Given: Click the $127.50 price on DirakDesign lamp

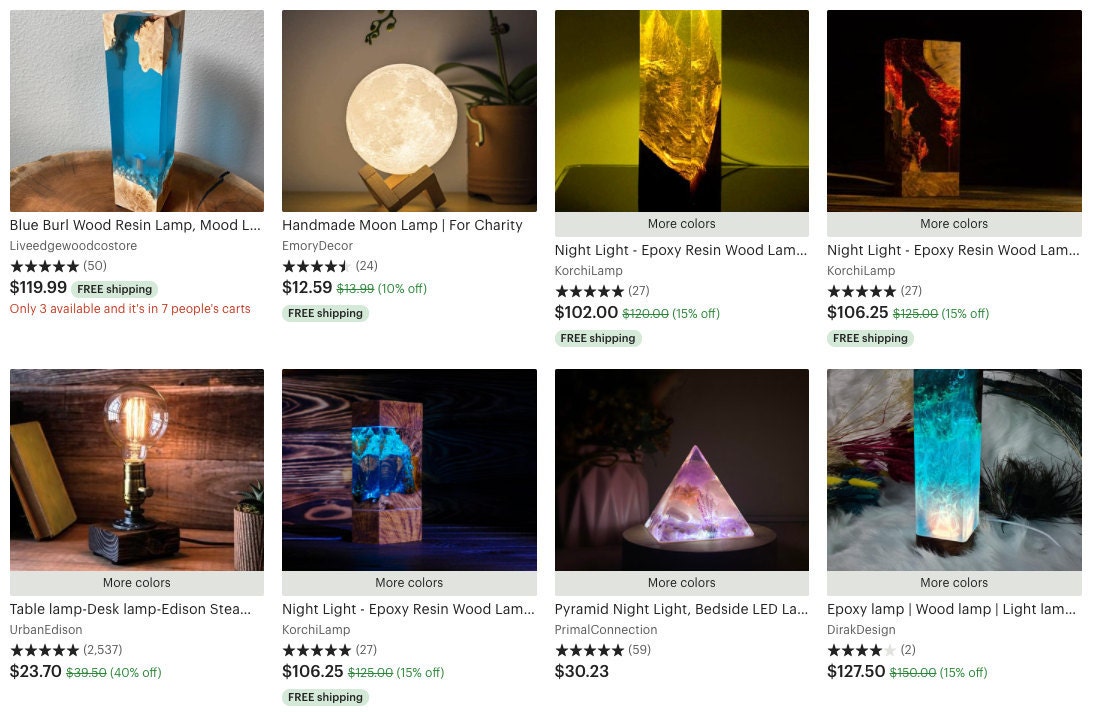Looking at the screenshot, I should (856, 672).
